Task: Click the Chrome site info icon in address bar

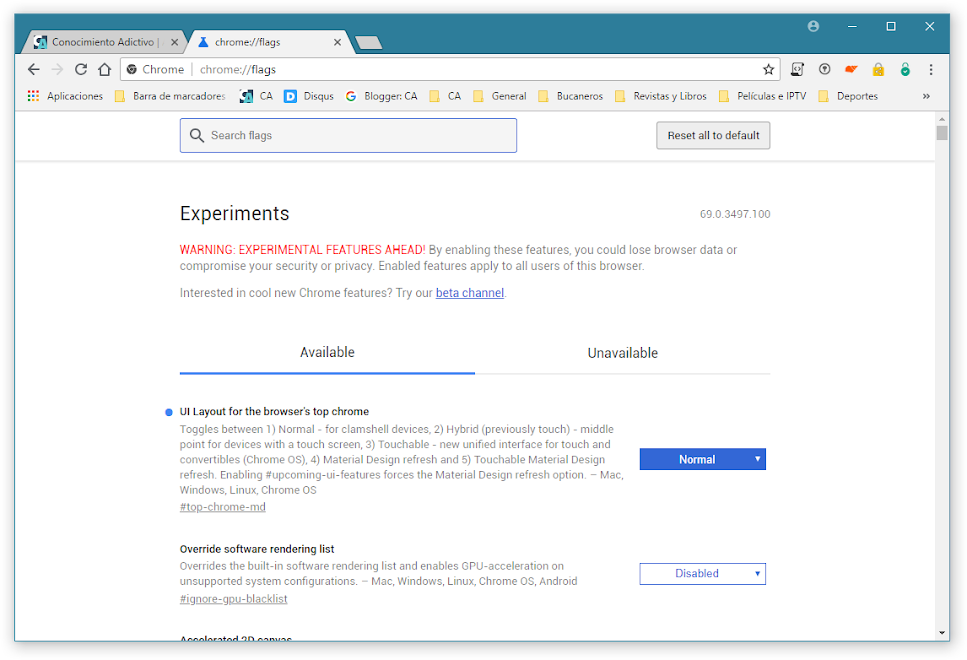Action: 131,70
